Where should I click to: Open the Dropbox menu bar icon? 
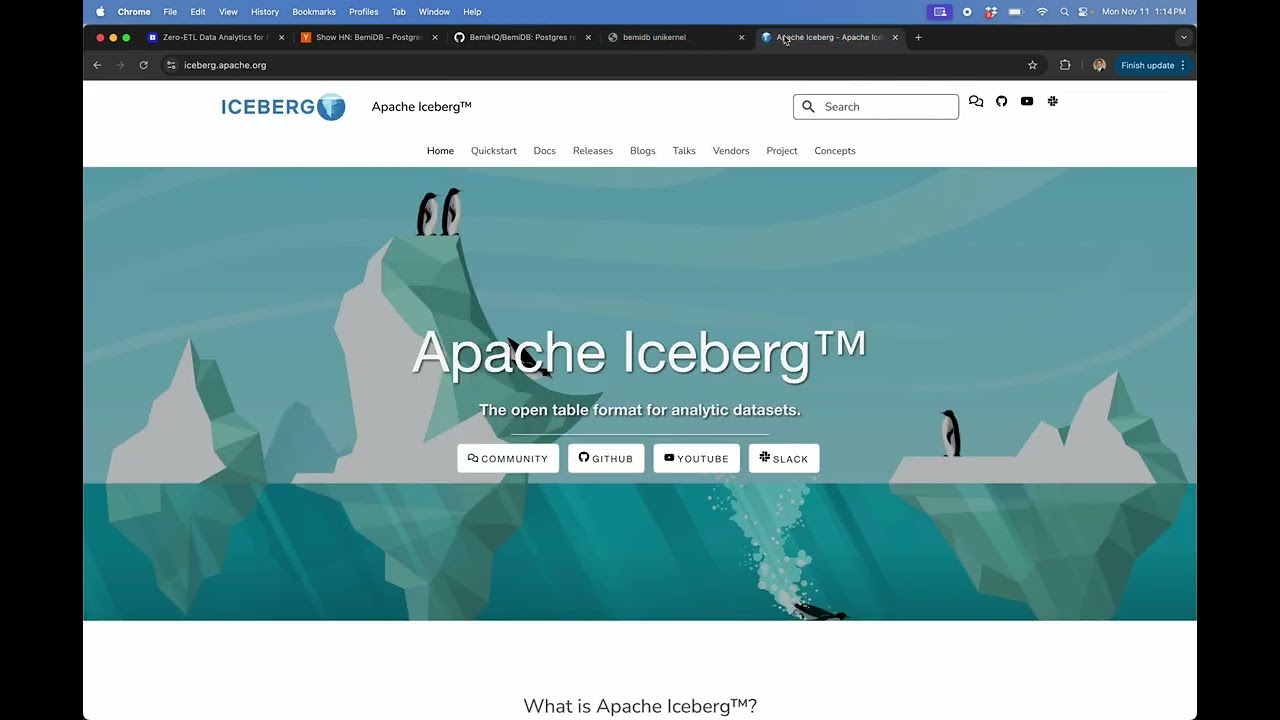point(991,12)
